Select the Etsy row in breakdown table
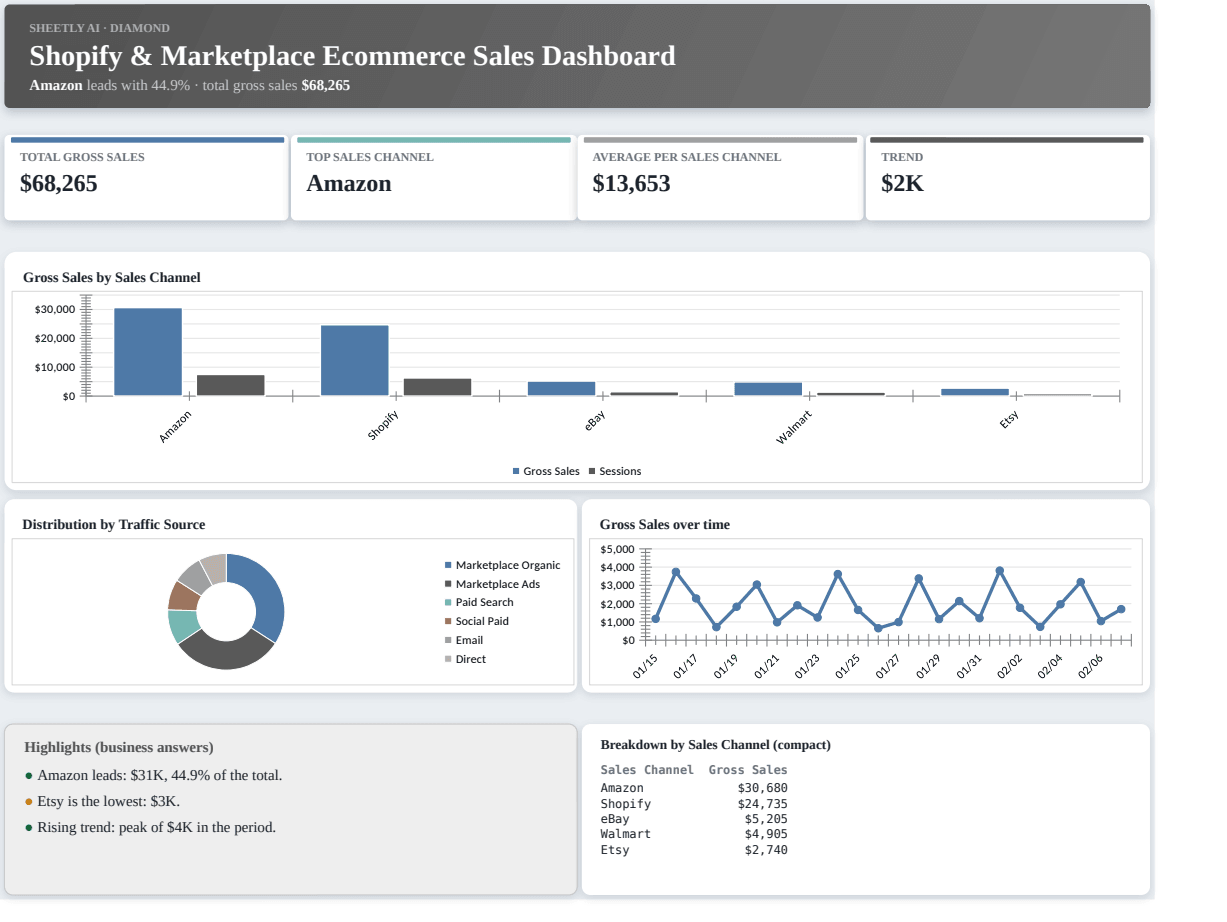 pyautogui.click(x=694, y=850)
